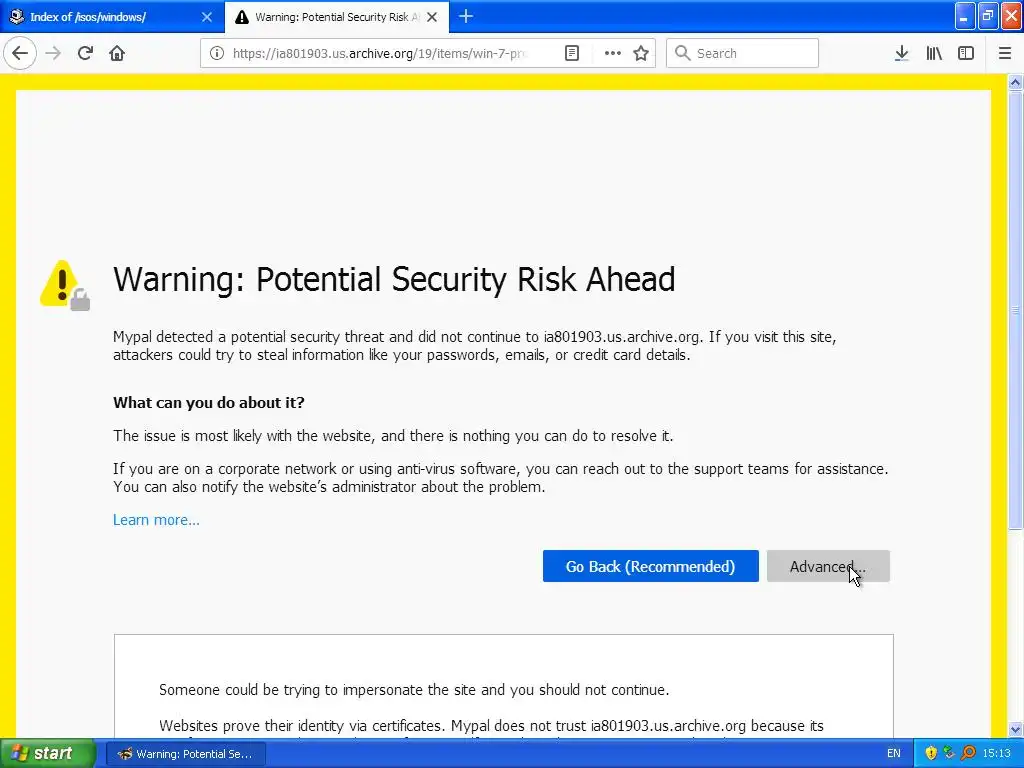Open the Windows start menu
1024x768 pixels.
point(48,754)
